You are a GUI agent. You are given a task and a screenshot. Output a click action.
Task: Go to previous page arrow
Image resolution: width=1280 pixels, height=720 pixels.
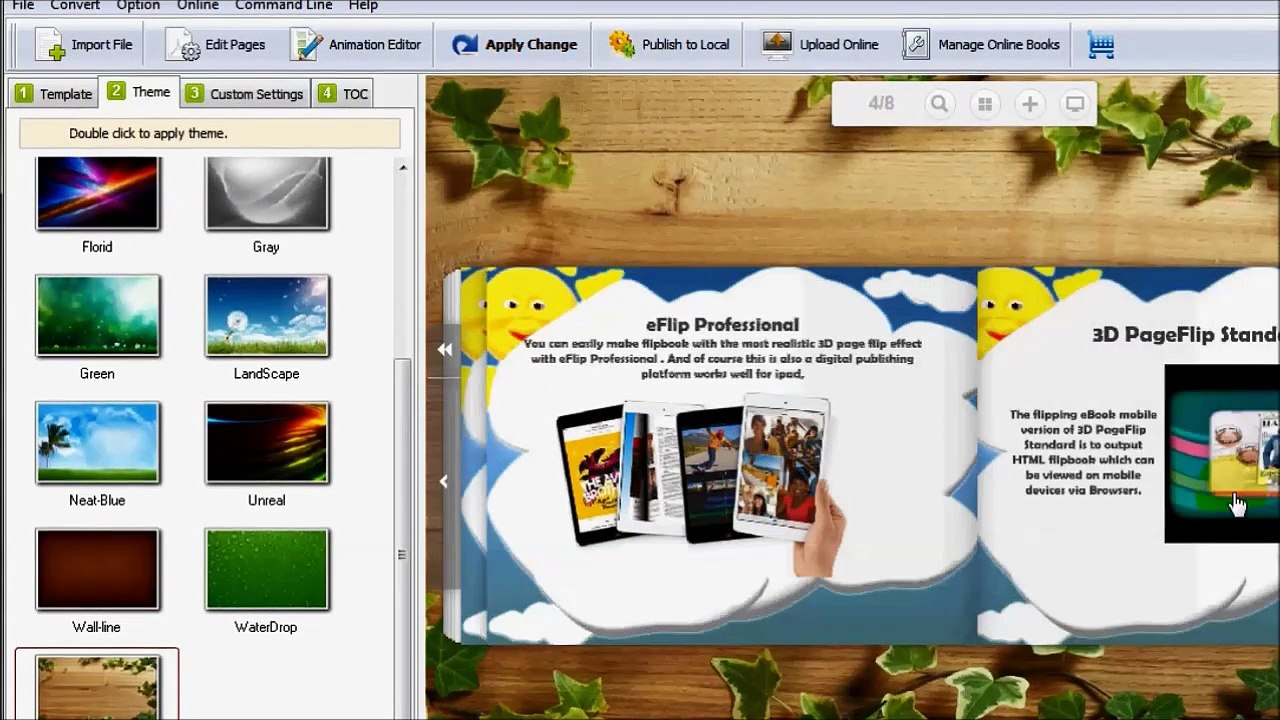click(444, 481)
